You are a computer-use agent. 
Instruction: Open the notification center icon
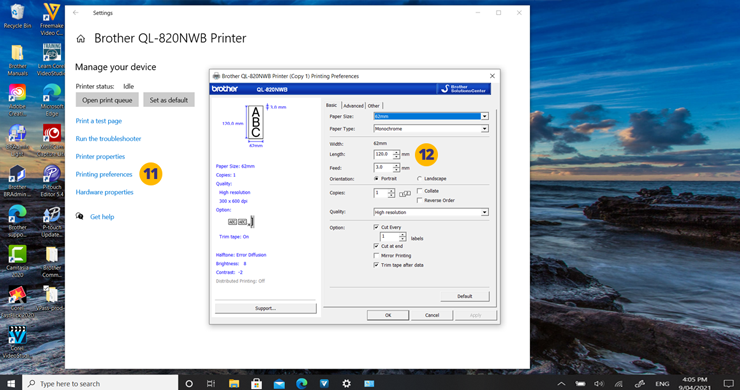pyautogui.click(x=729, y=383)
